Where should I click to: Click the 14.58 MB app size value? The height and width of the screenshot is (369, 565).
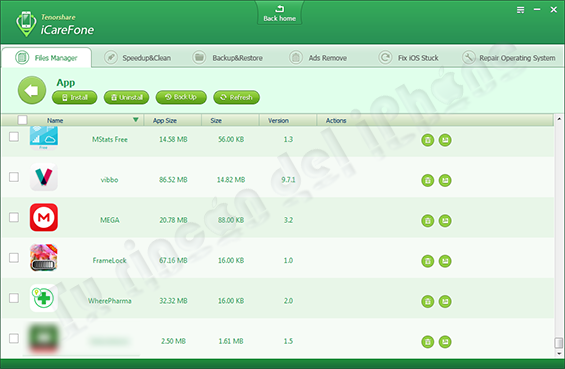[173, 139]
